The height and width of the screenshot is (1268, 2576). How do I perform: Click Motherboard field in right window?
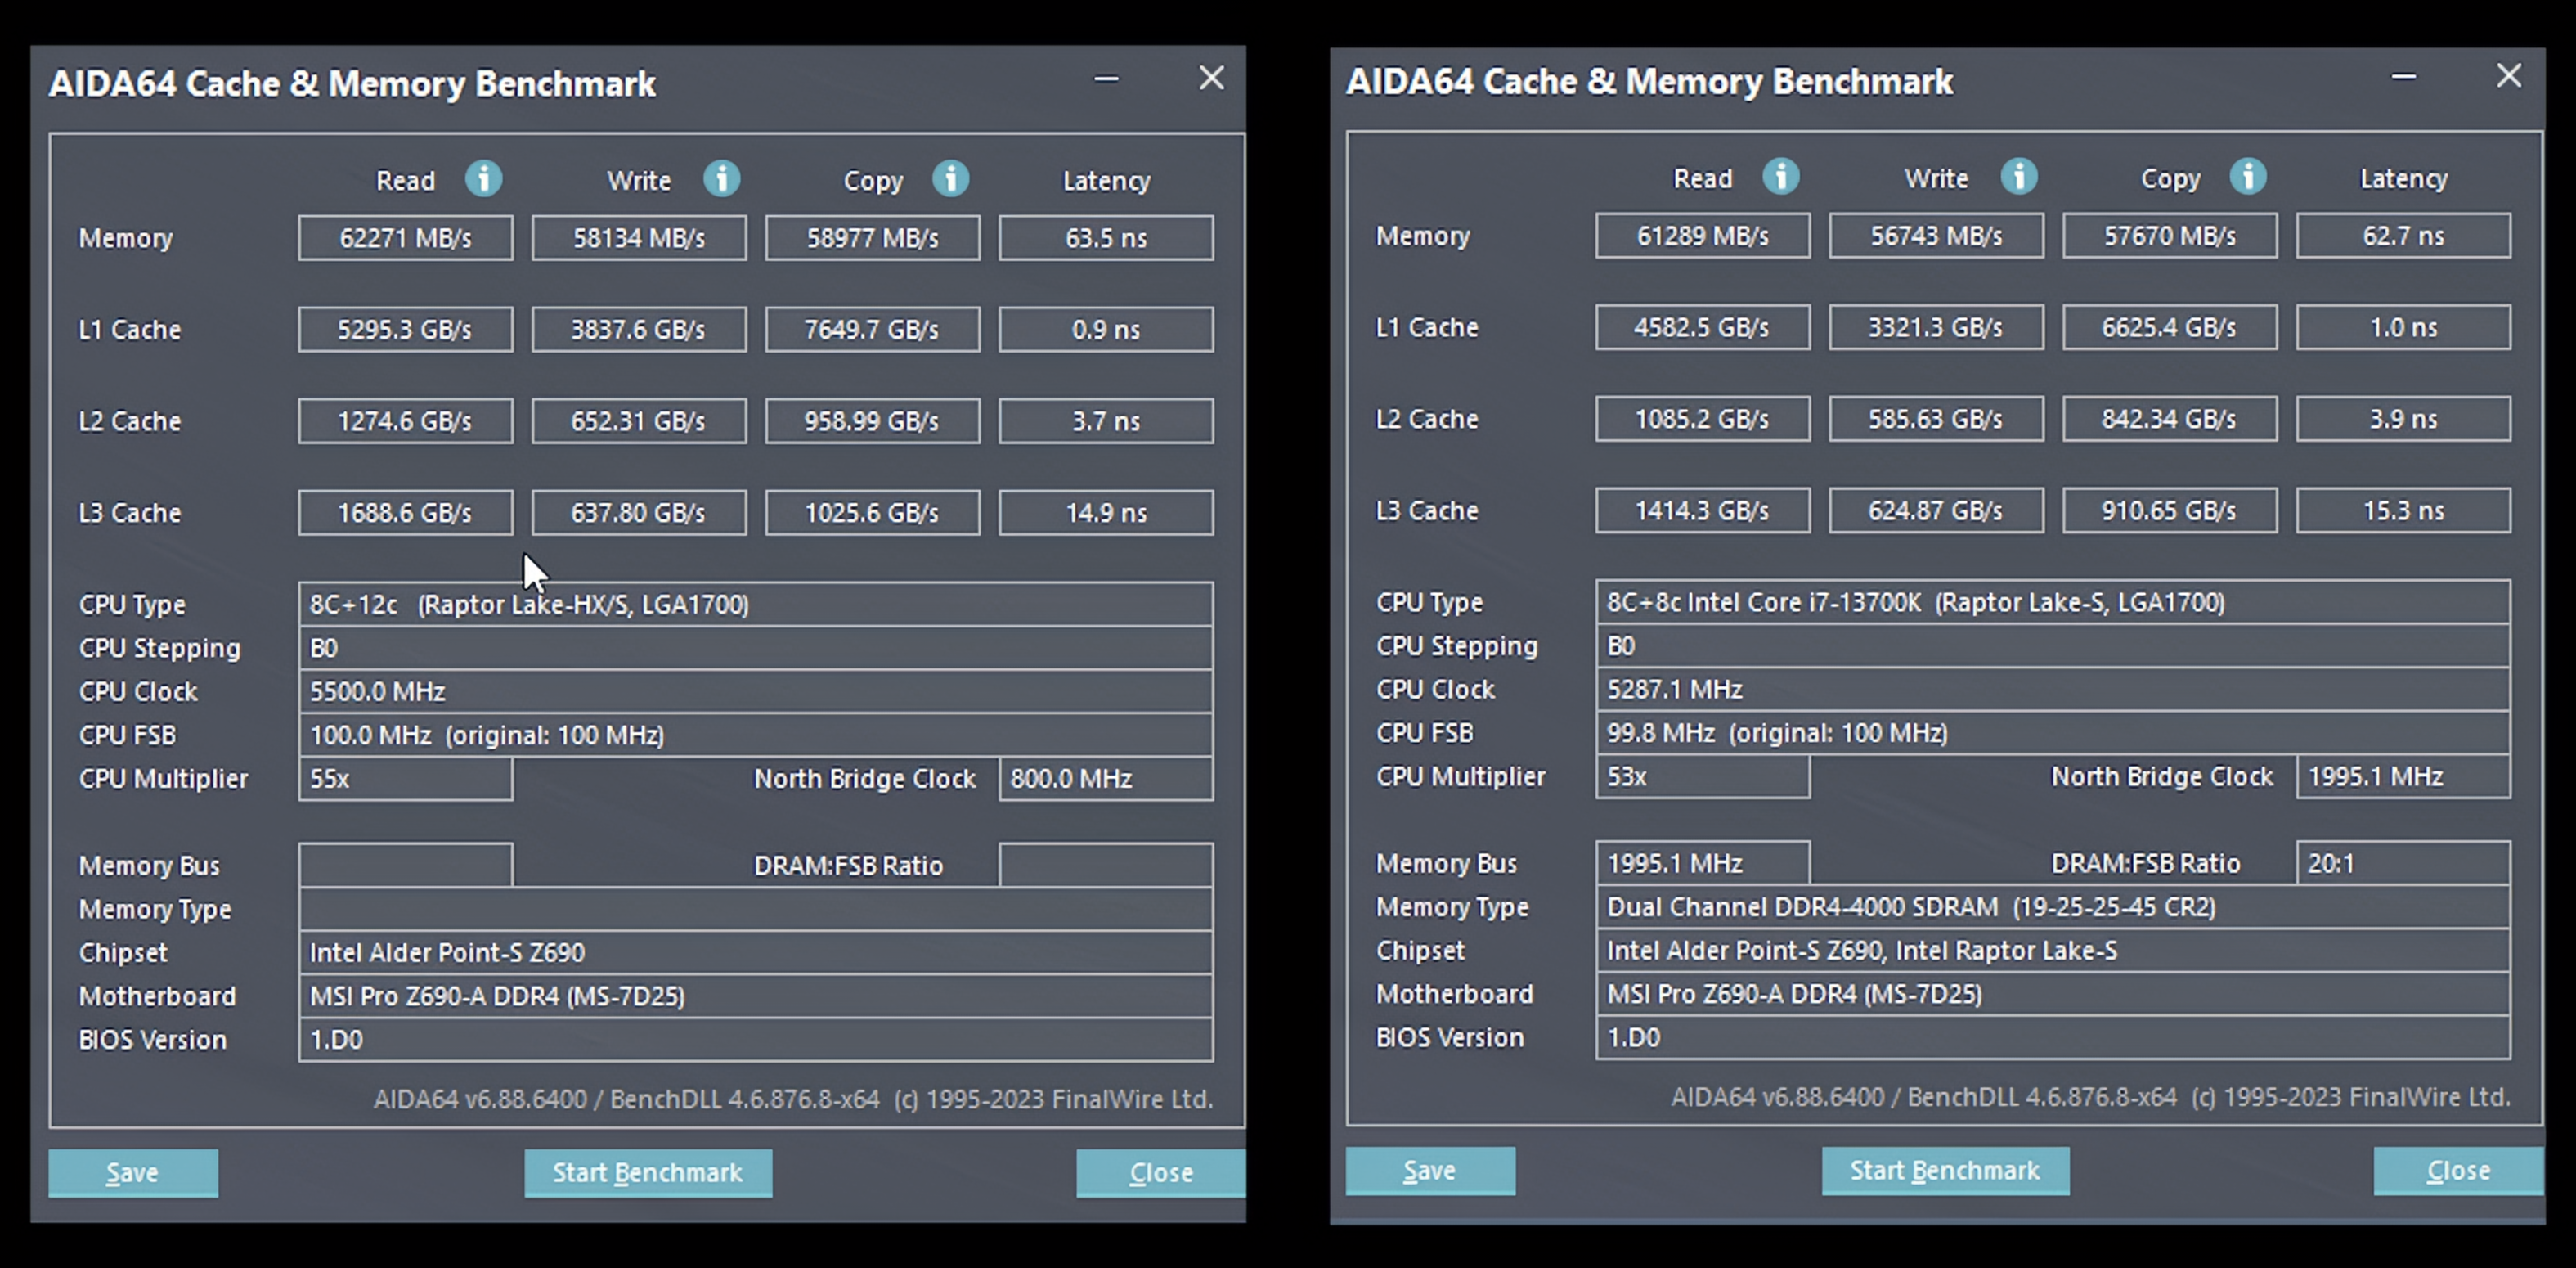(2053, 994)
